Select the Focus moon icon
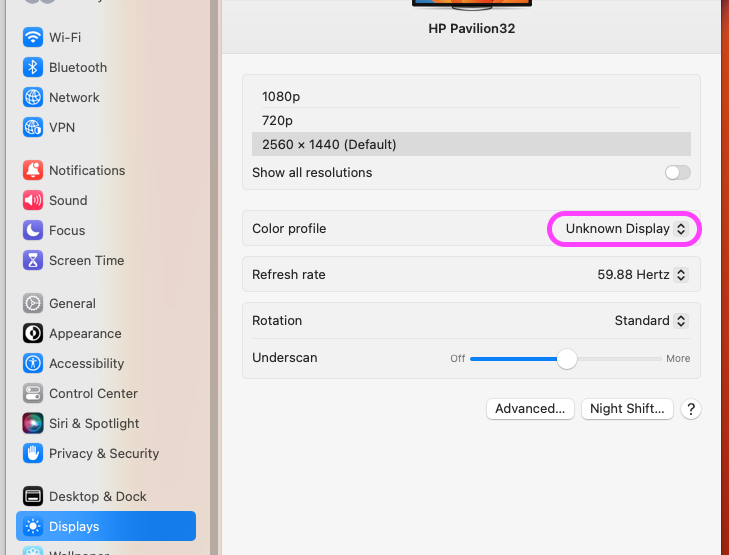The height and width of the screenshot is (555, 729). tap(33, 231)
